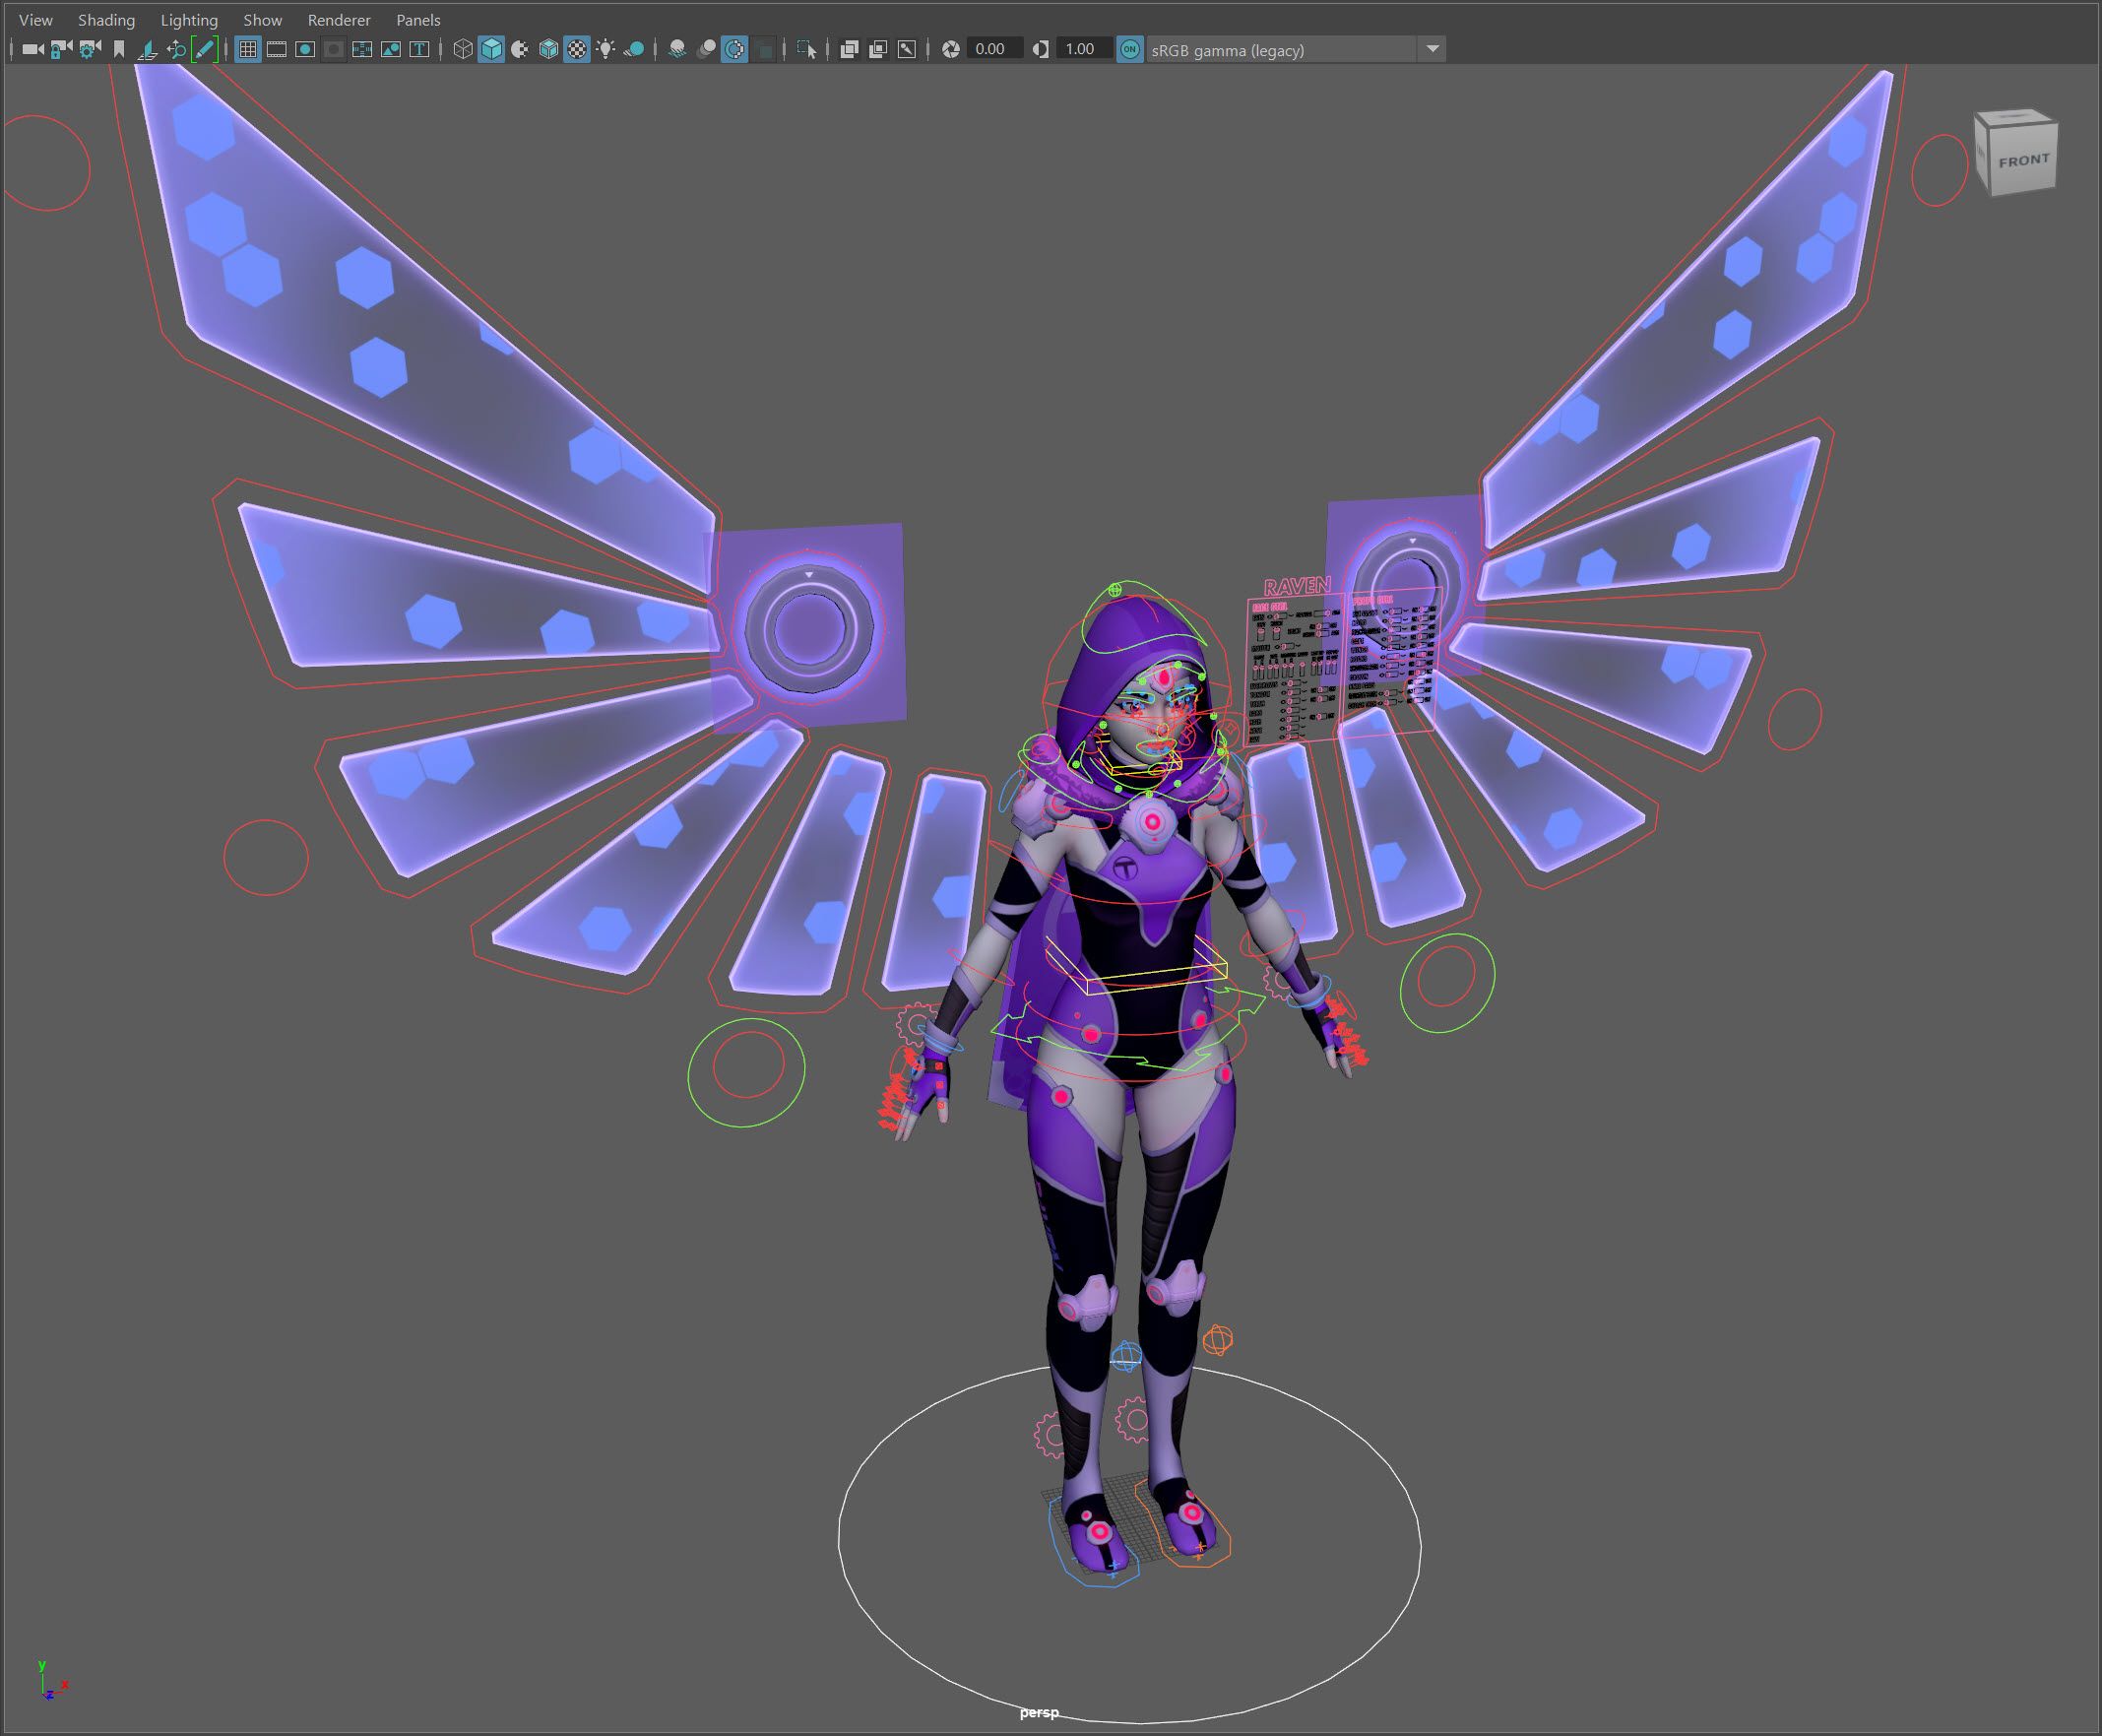Image resolution: width=2102 pixels, height=1736 pixels.
Task: Toggle the Safe Title overlay
Action: 419,49
